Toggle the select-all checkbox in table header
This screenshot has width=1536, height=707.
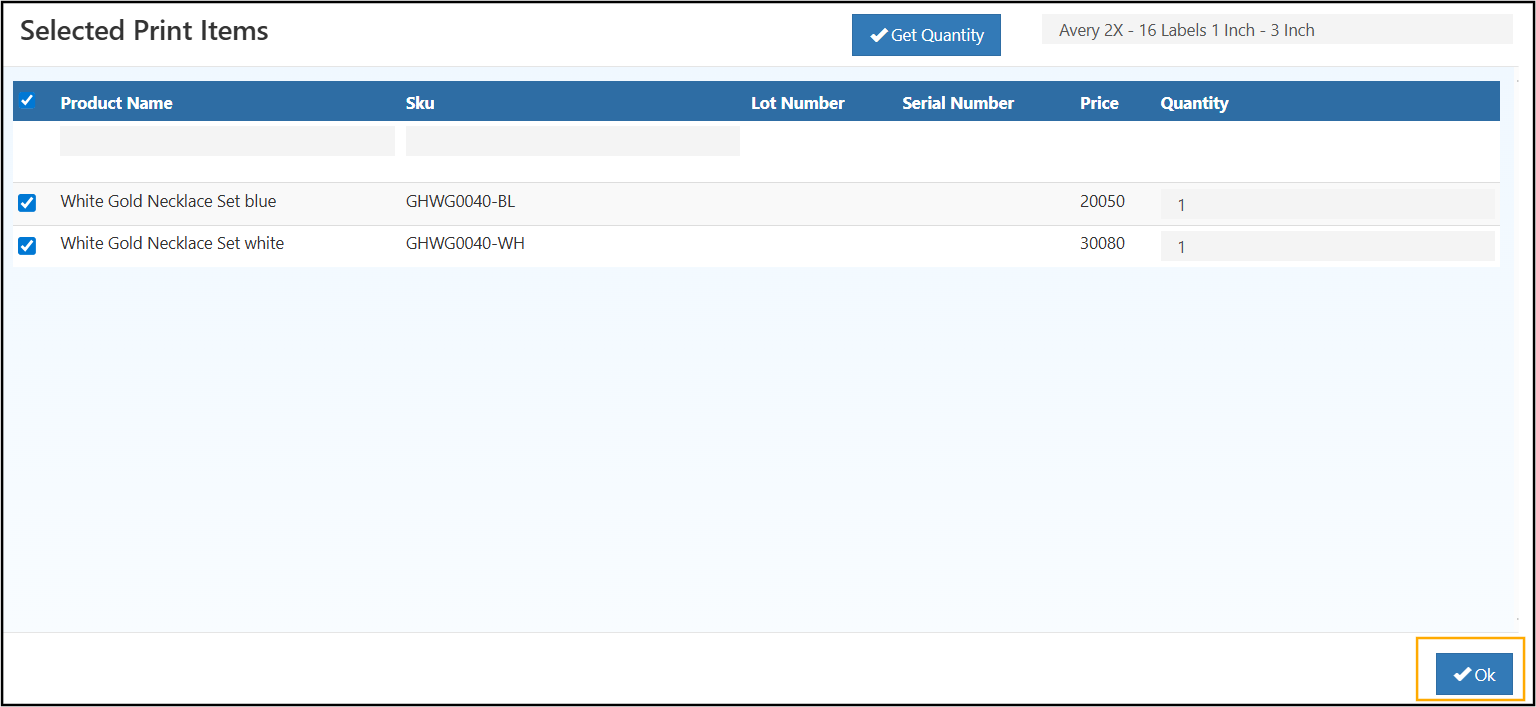coord(27,100)
